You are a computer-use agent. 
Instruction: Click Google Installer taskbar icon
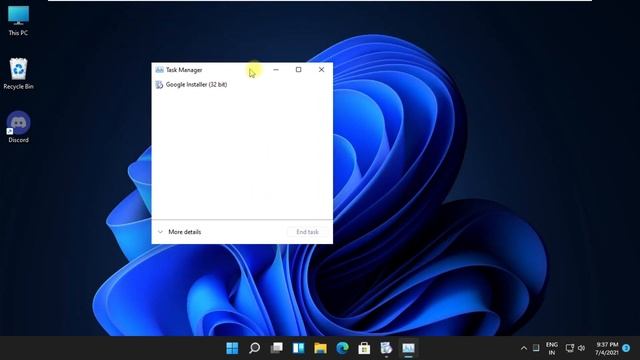[x=386, y=348]
